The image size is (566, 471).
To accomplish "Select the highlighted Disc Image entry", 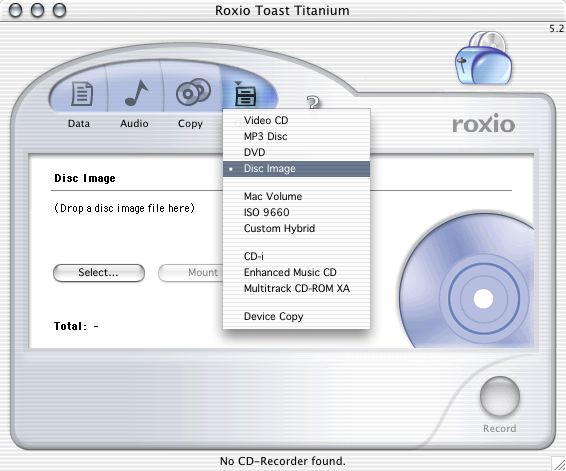I will click(x=297, y=169).
